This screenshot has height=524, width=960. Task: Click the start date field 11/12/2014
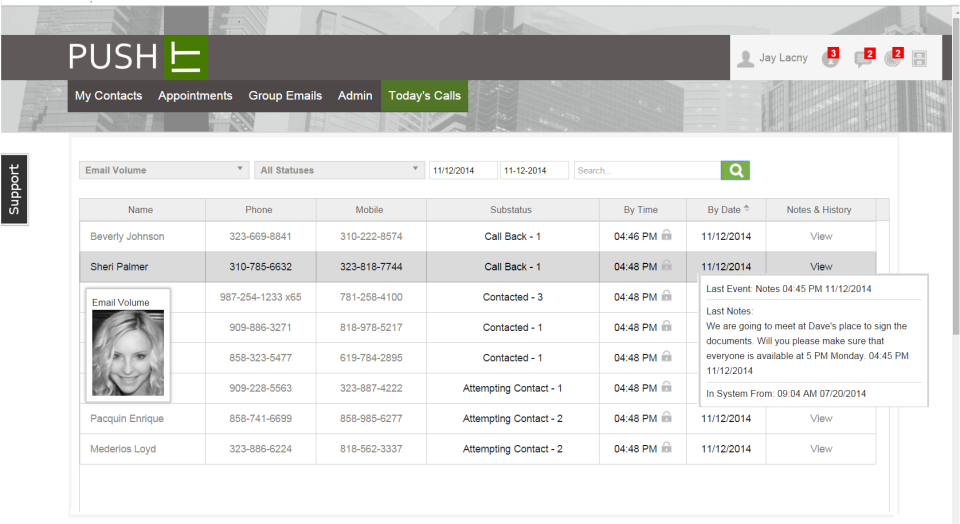pos(463,170)
